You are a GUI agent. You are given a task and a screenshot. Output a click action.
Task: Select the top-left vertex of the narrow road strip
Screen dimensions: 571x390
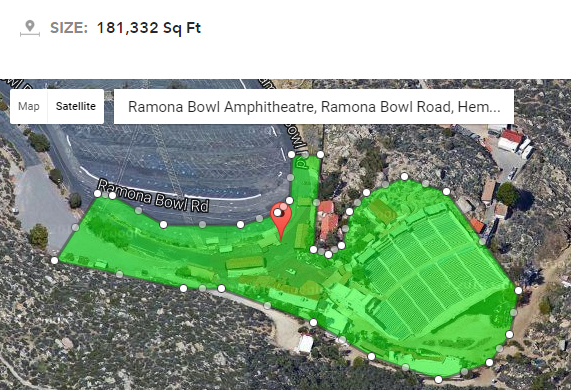click(291, 155)
